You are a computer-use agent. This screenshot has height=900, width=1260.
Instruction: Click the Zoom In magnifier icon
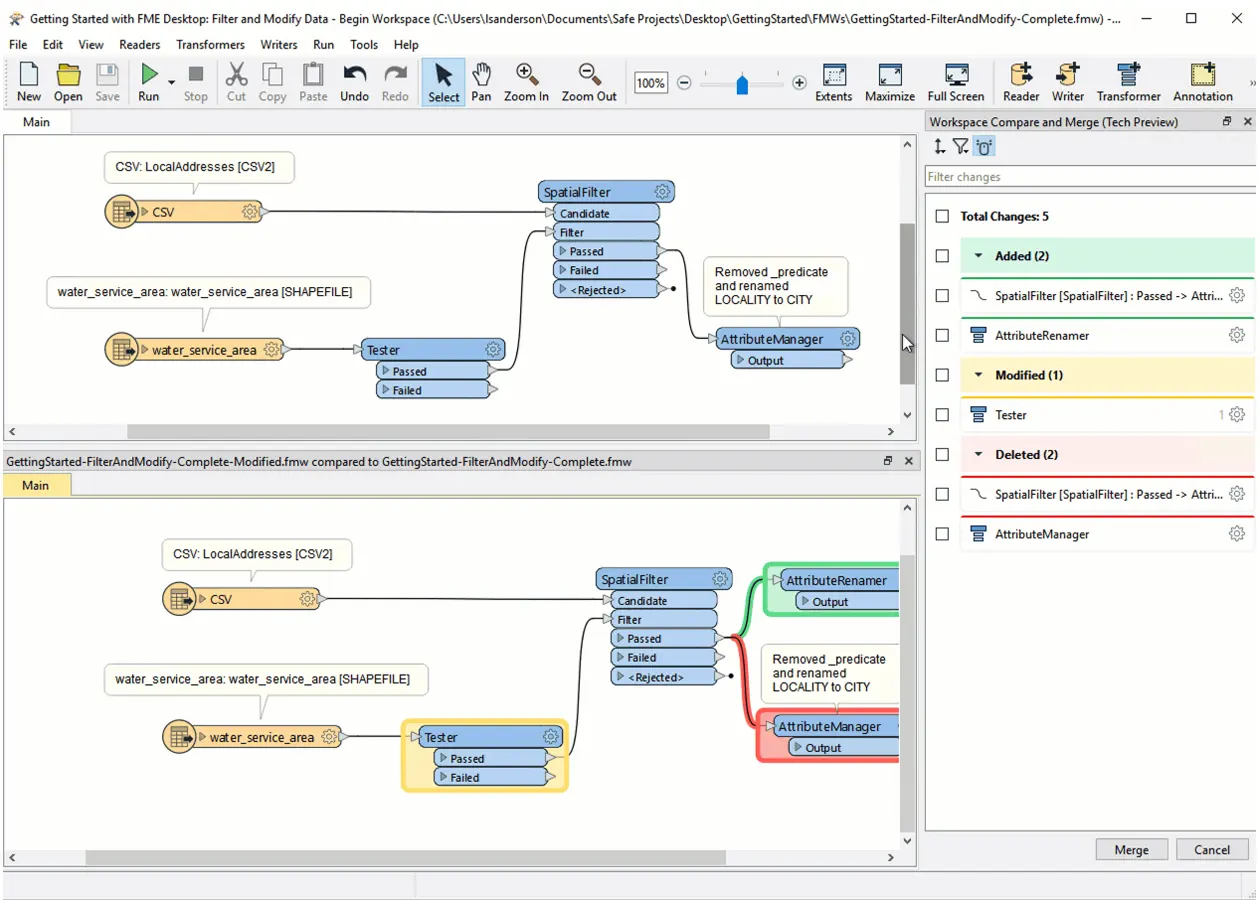tap(526, 75)
